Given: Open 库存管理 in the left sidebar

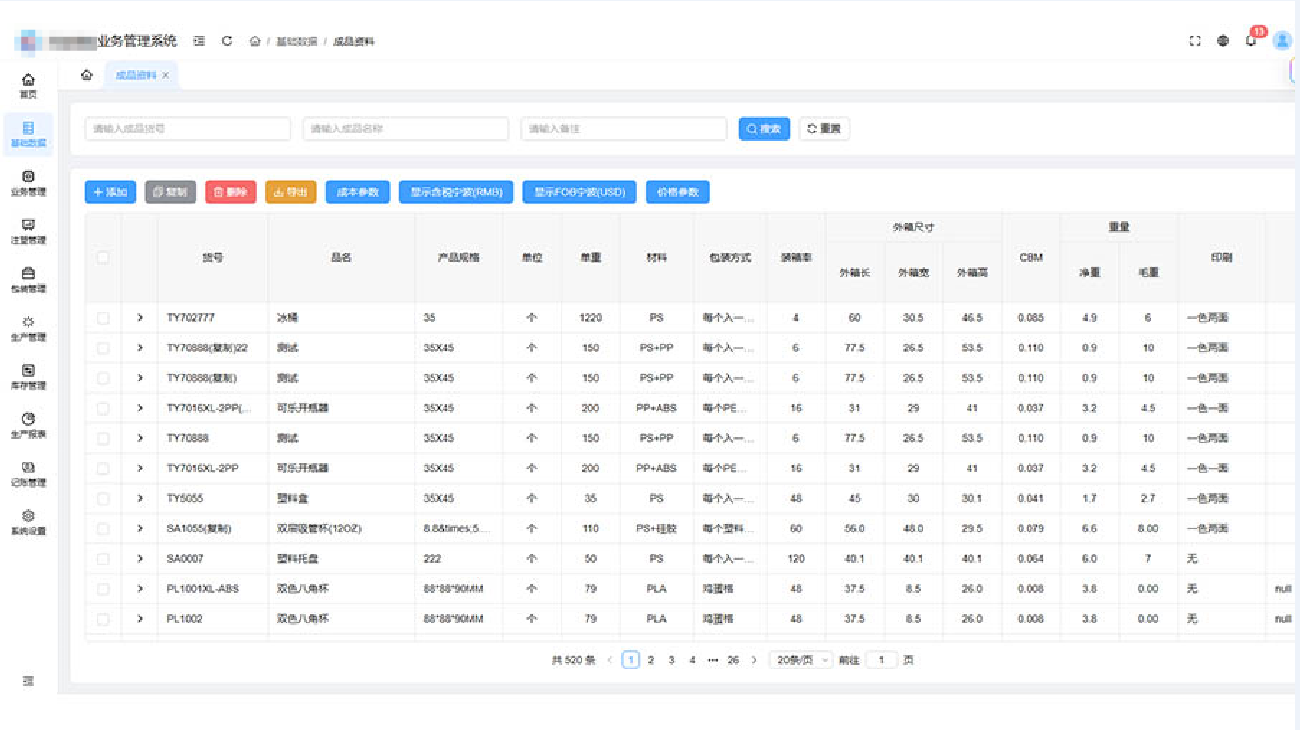Looking at the screenshot, I should 28,377.
